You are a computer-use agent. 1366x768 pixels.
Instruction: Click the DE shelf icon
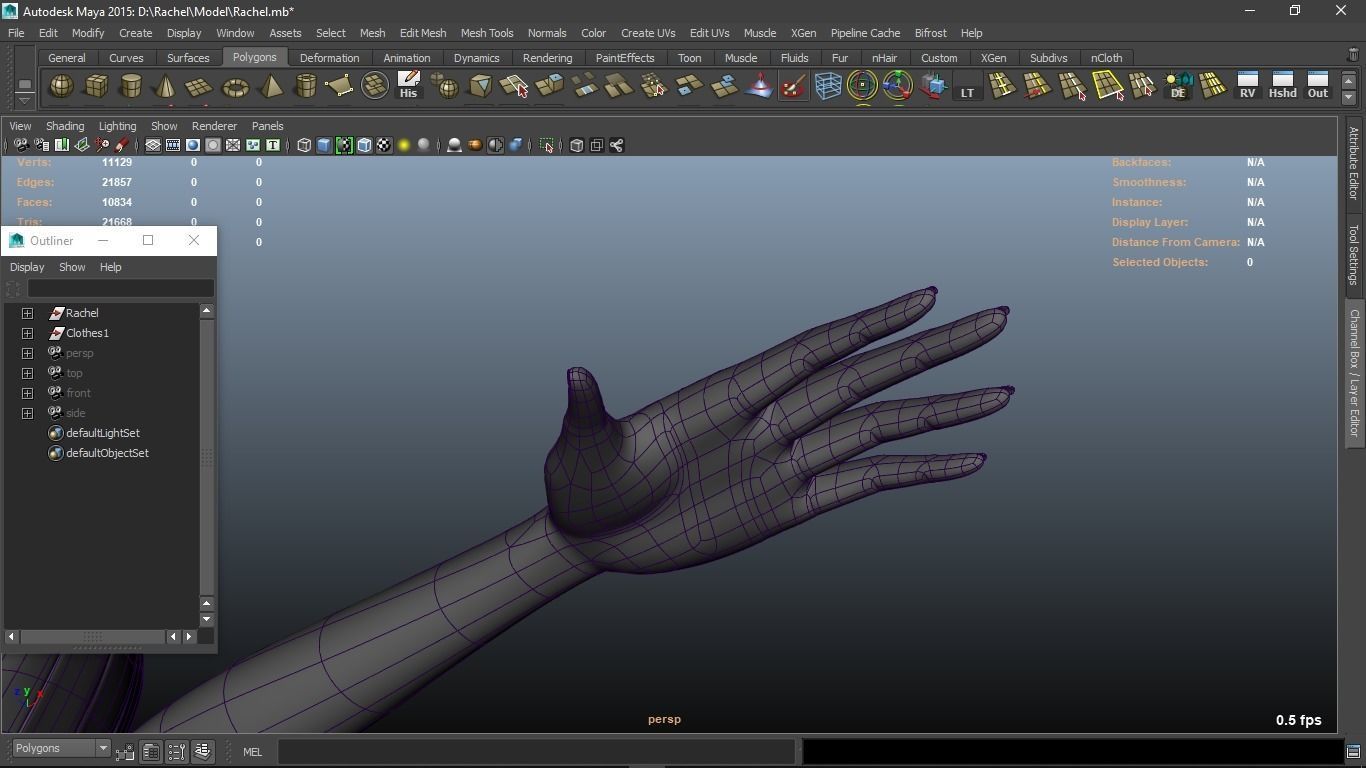pos(1178,86)
